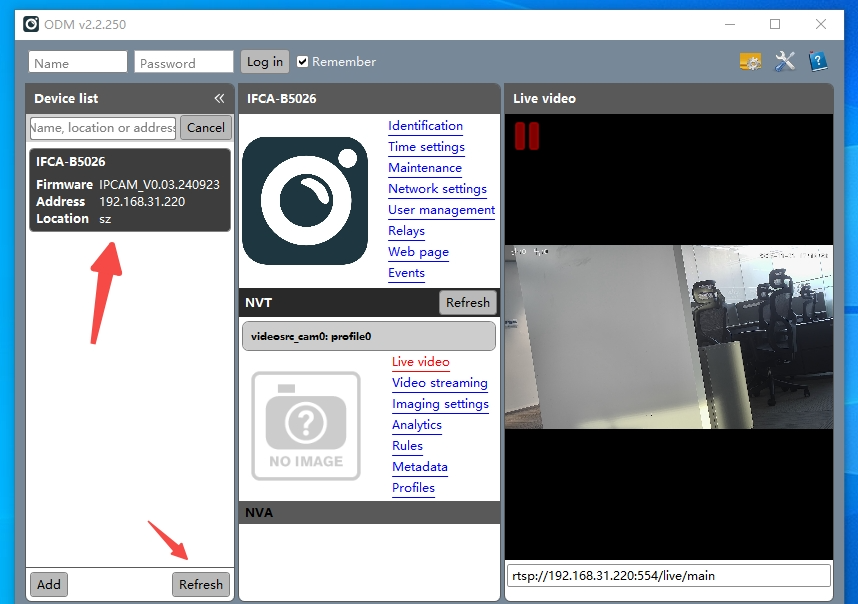The width and height of the screenshot is (858, 604).
Task: Open the Rules link
Action: (x=407, y=446)
